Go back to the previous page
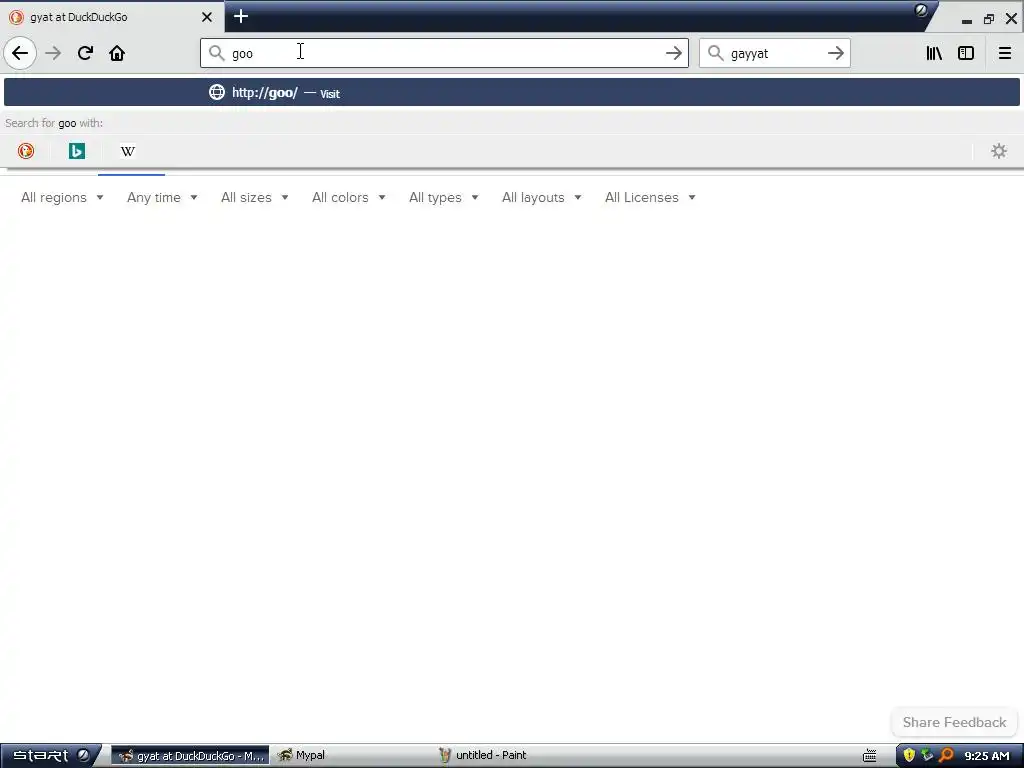 20,53
